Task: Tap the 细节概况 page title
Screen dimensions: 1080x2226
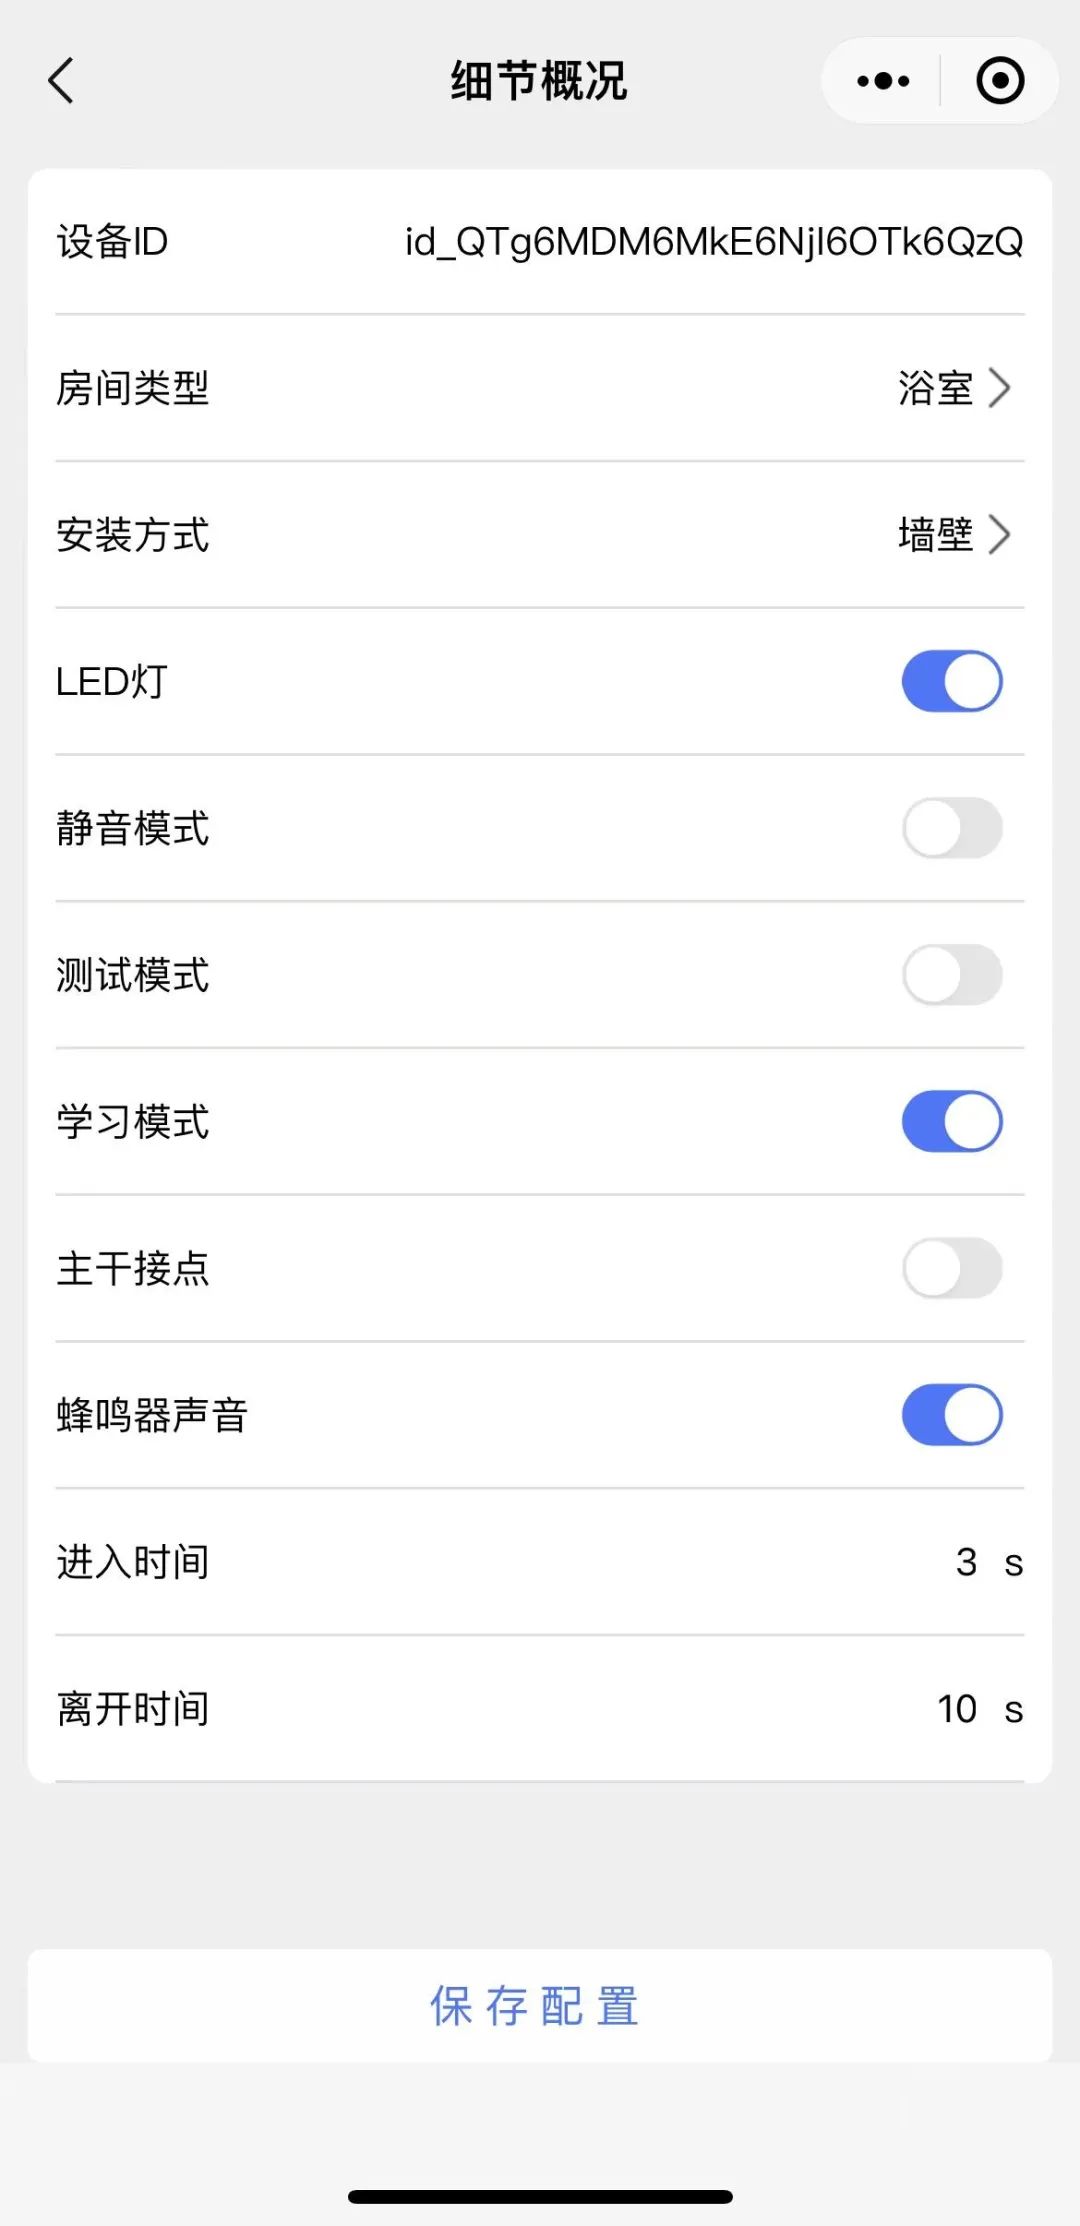Action: 539,81
